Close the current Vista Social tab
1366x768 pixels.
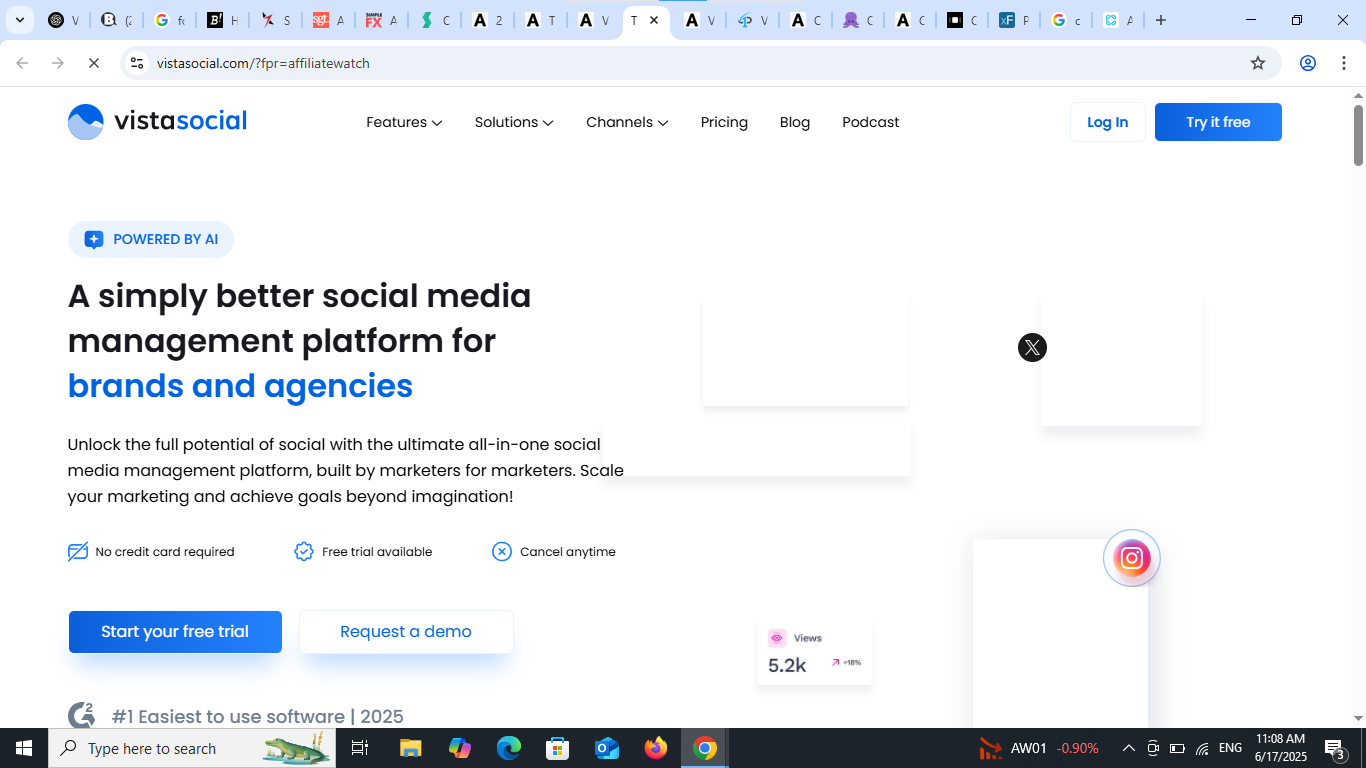coord(654,20)
